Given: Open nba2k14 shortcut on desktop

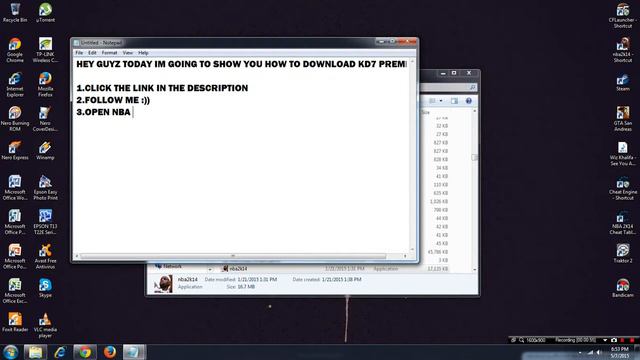Looking at the screenshot, I should (623, 50).
